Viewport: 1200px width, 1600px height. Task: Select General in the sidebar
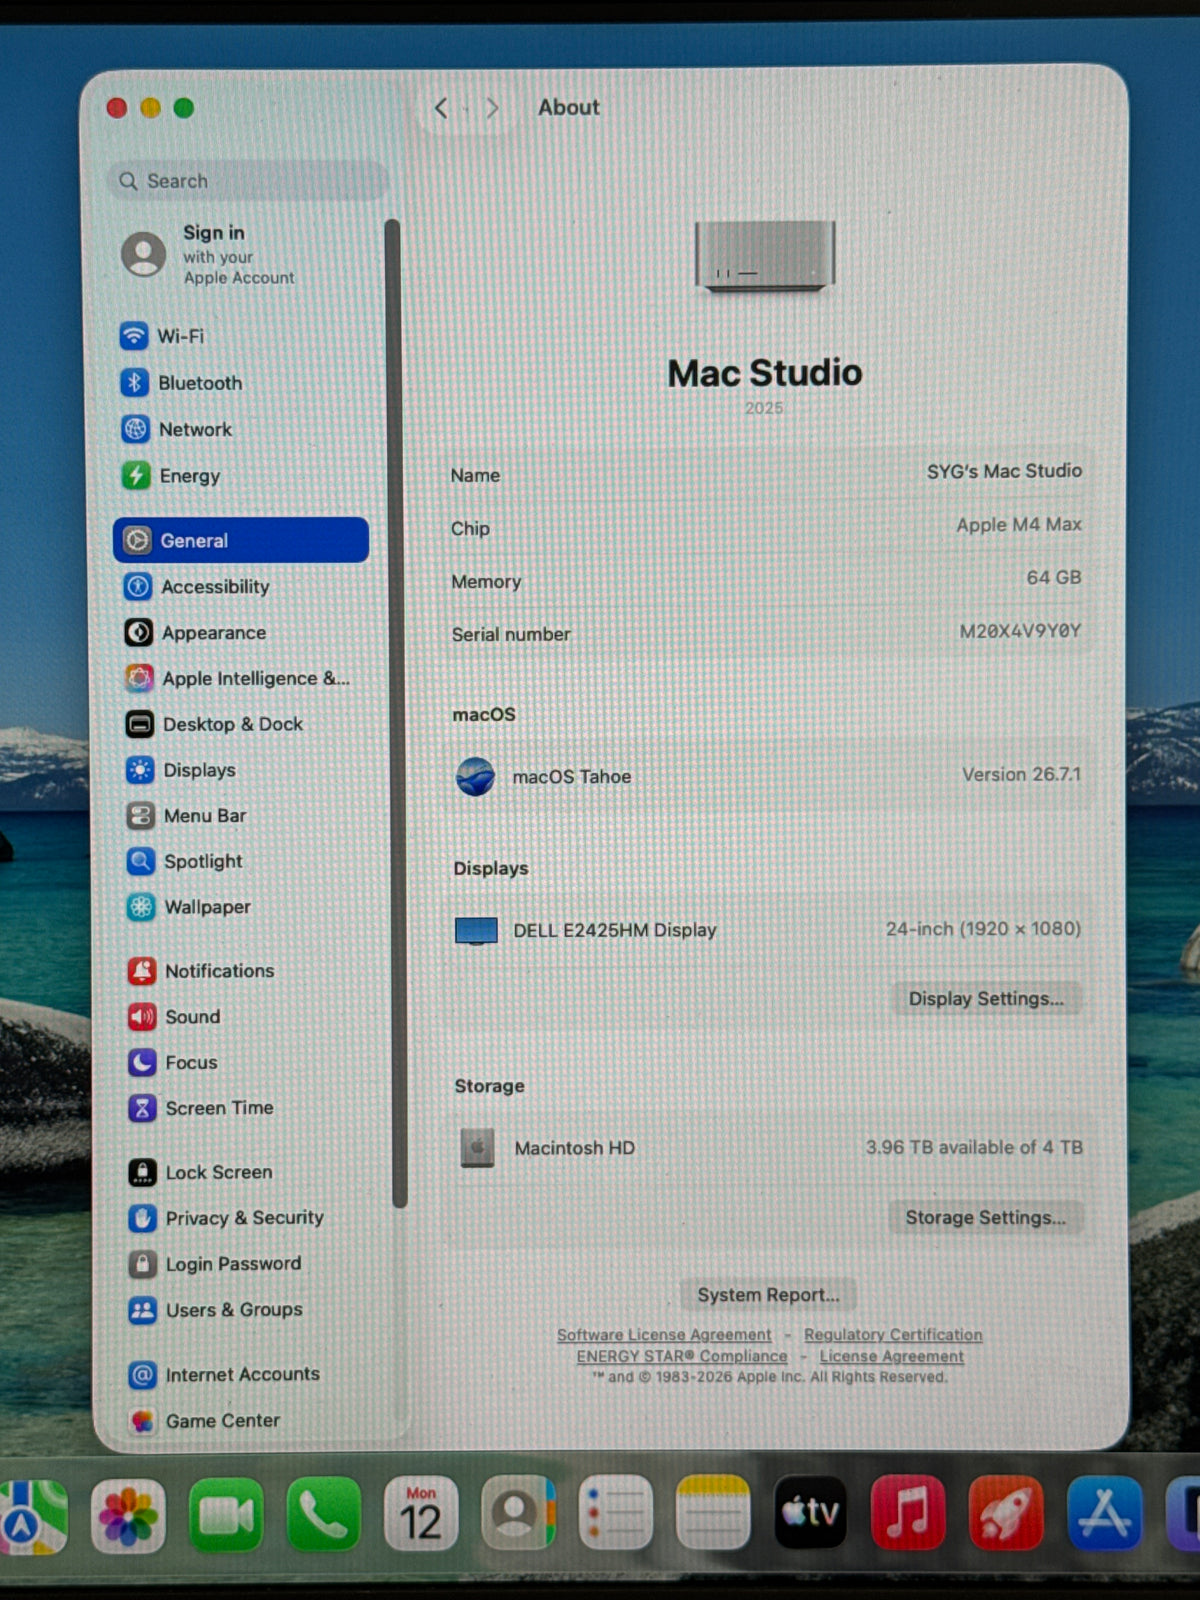point(241,540)
